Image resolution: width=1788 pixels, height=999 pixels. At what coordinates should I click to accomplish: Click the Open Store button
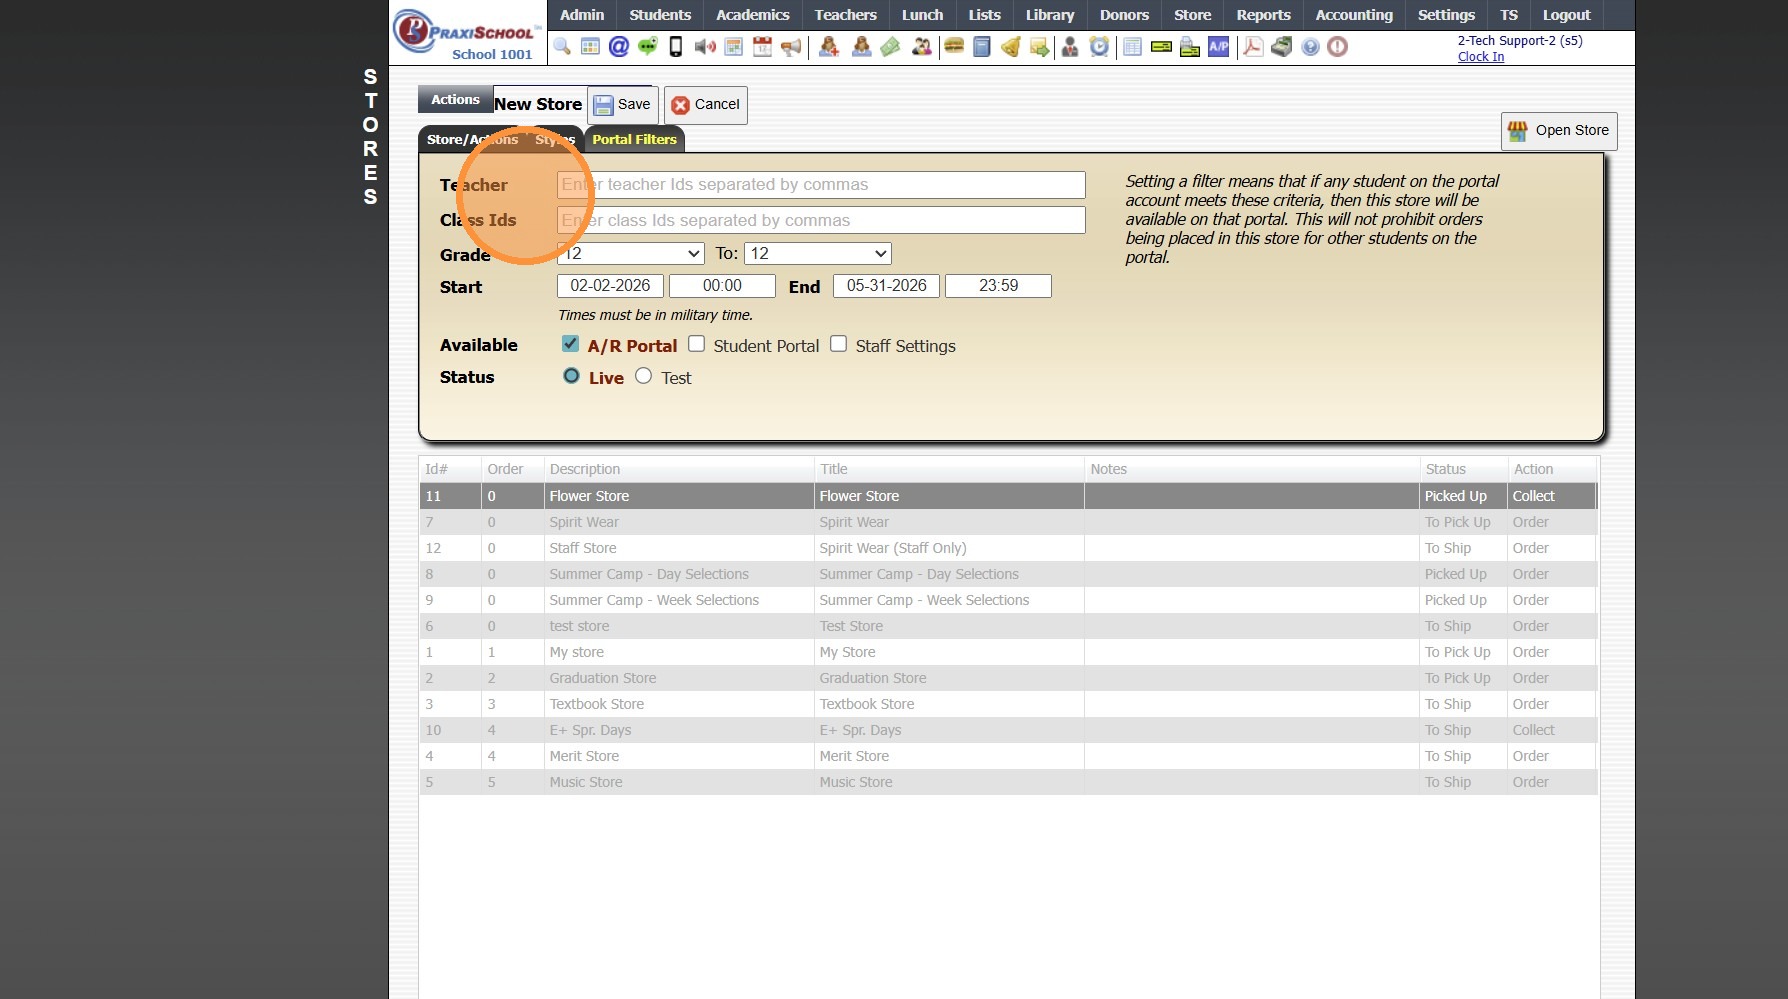click(x=1559, y=131)
